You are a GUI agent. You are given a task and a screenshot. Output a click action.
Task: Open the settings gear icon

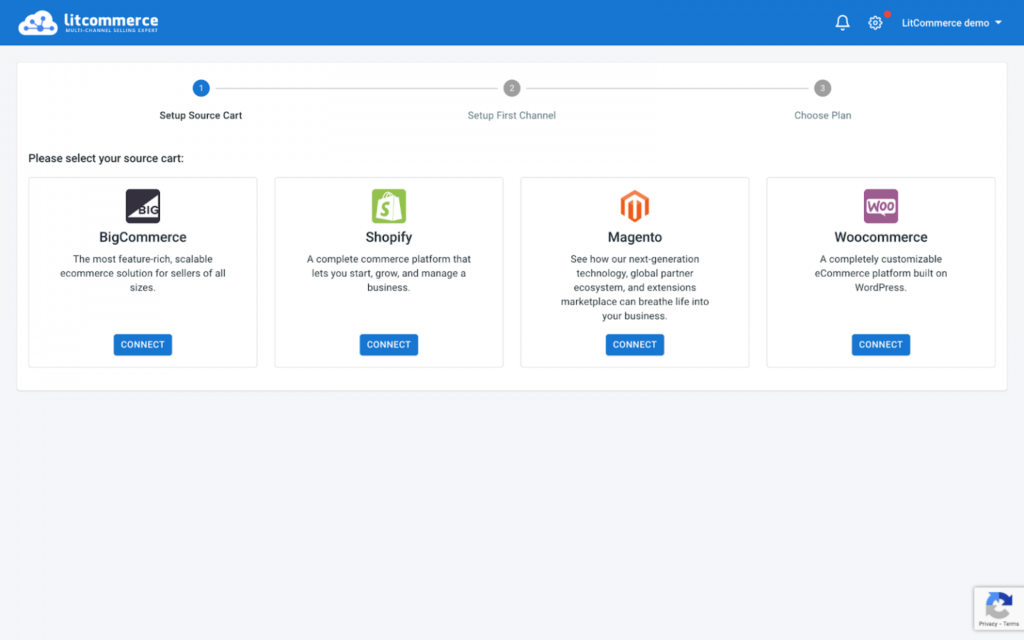(875, 23)
